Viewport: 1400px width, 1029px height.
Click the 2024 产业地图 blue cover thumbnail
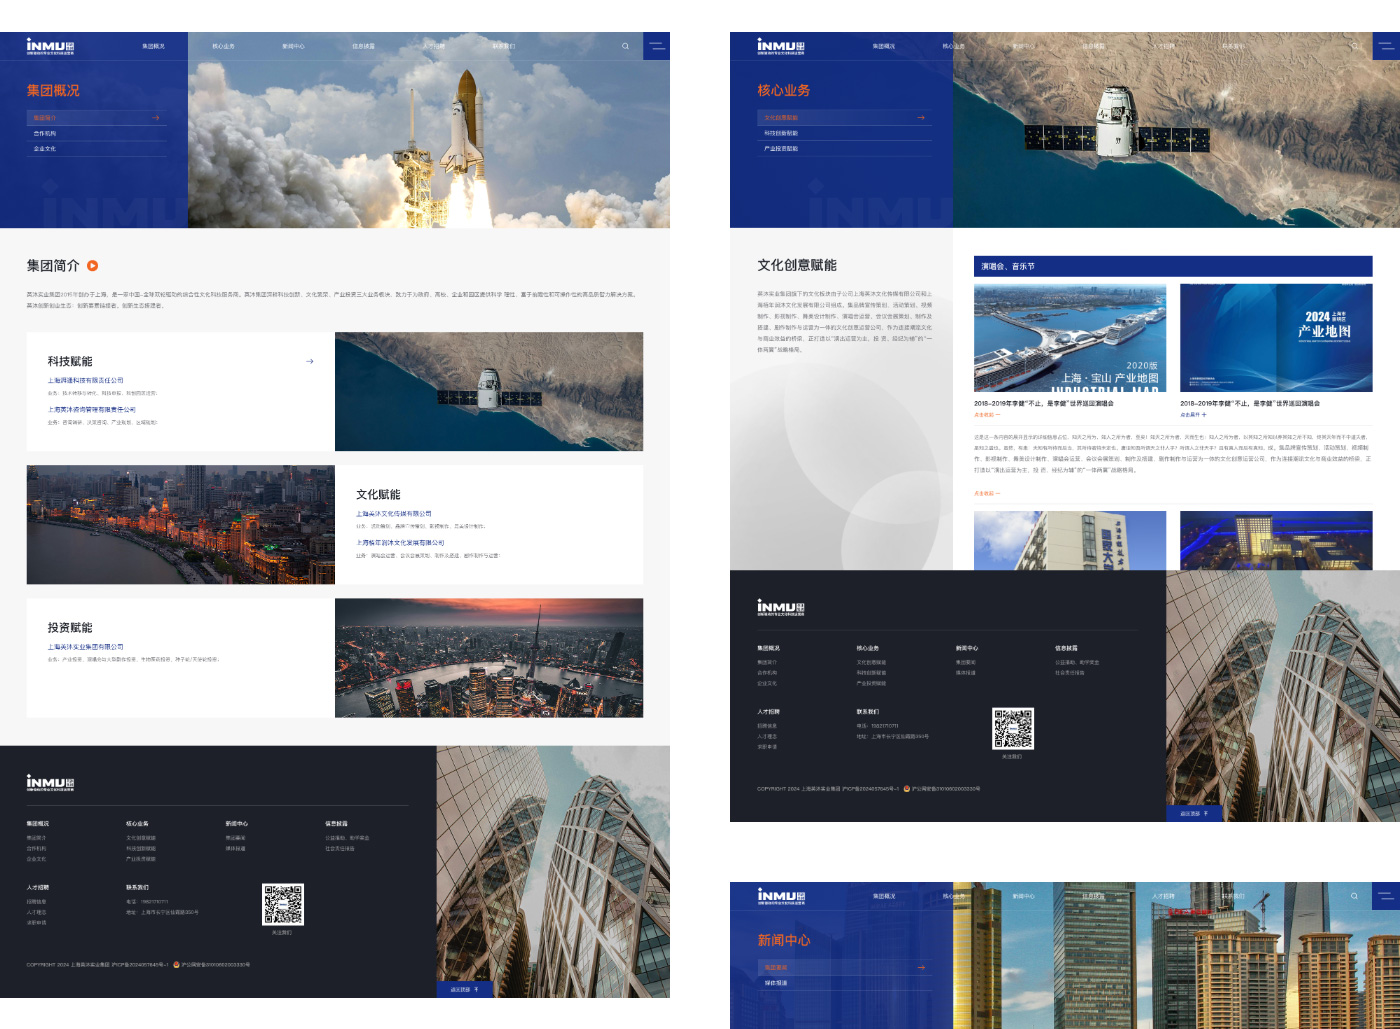pyautogui.click(x=1276, y=338)
